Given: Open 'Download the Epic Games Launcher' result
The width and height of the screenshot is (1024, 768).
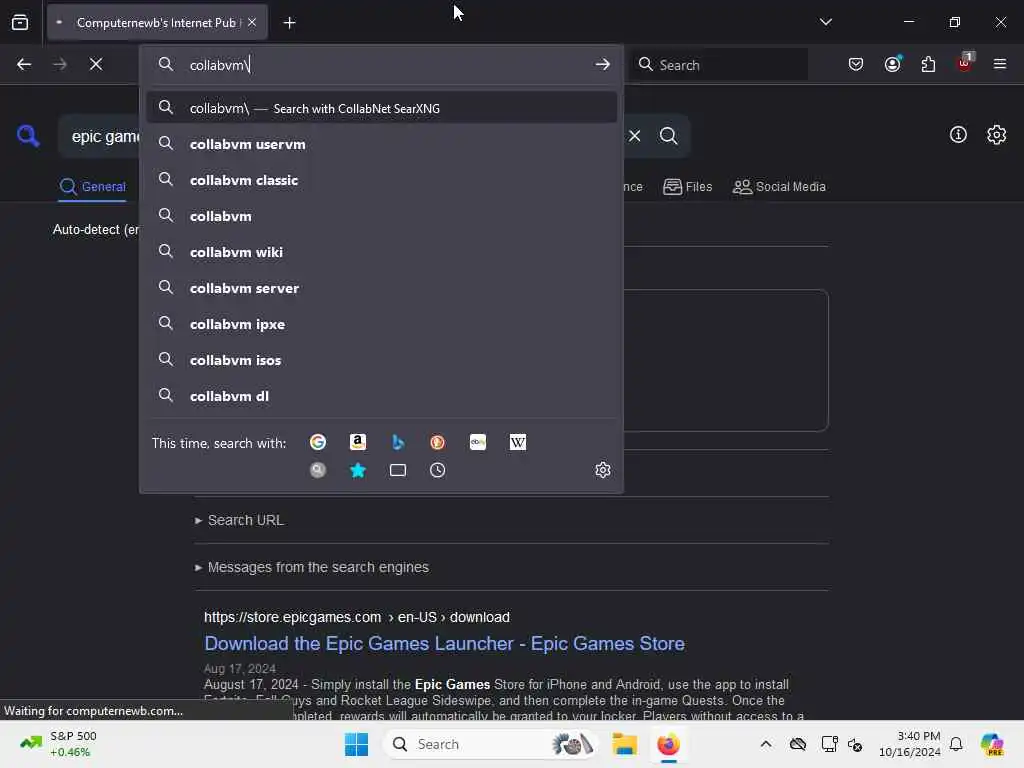Looking at the screenshot, I should pyautogui.click(x=444, y=644).
